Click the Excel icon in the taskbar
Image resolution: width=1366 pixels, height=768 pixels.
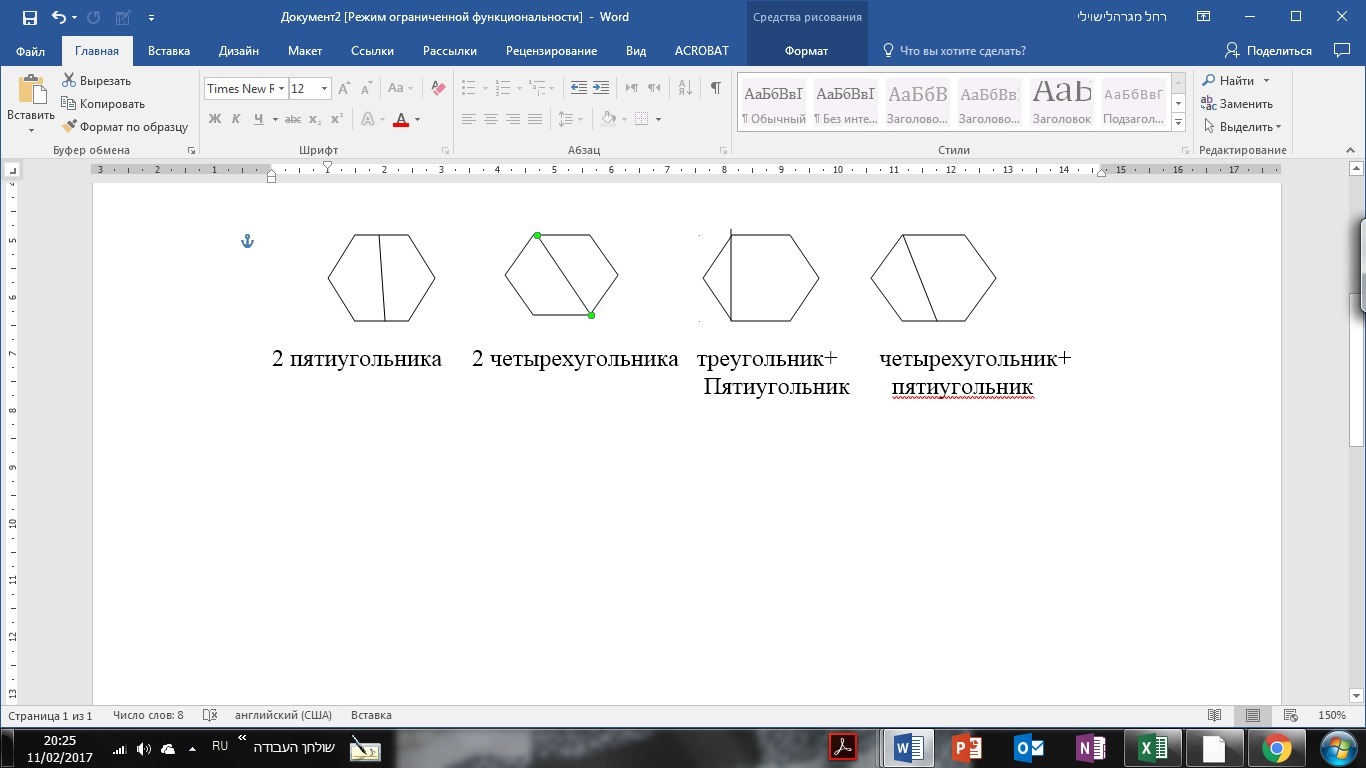(x=1152, y=747)
